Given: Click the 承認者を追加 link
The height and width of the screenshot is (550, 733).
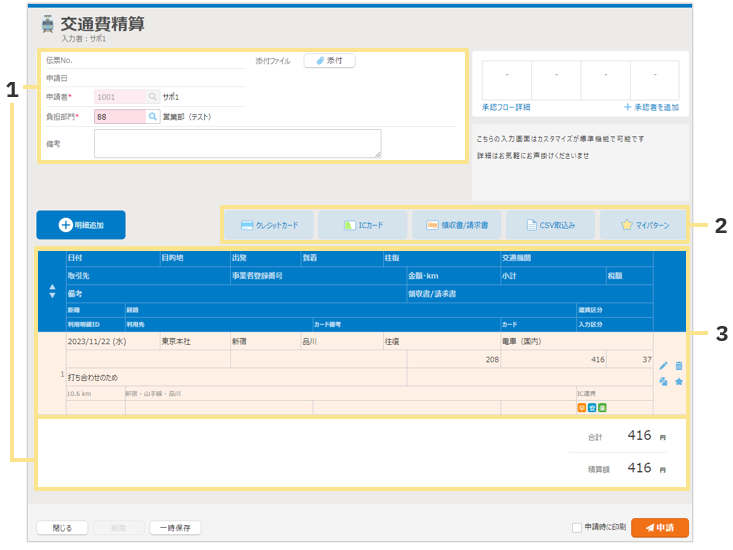Looking at the screenshot, I should click(651, 106).
